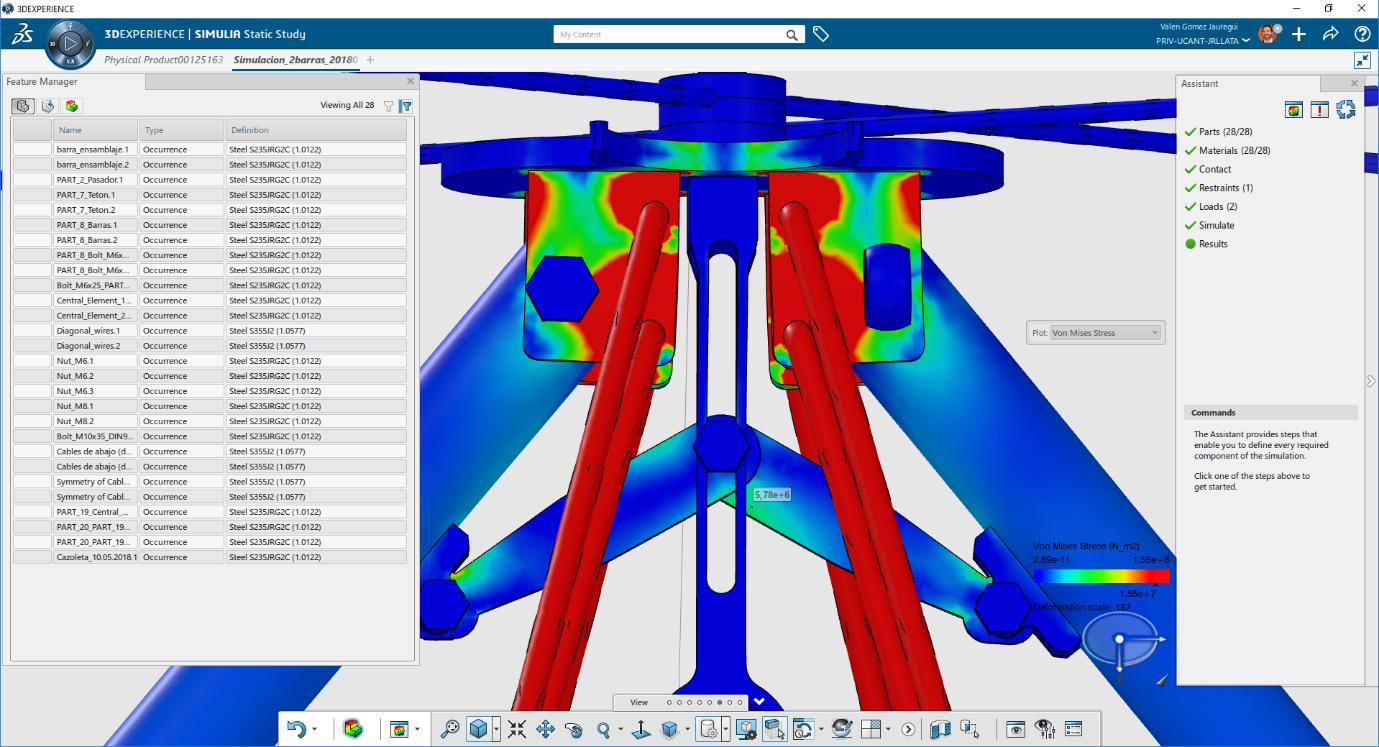The image size is (1379, 747).
Task: Click the Loads (2) step
Action: click(1218, 206)
